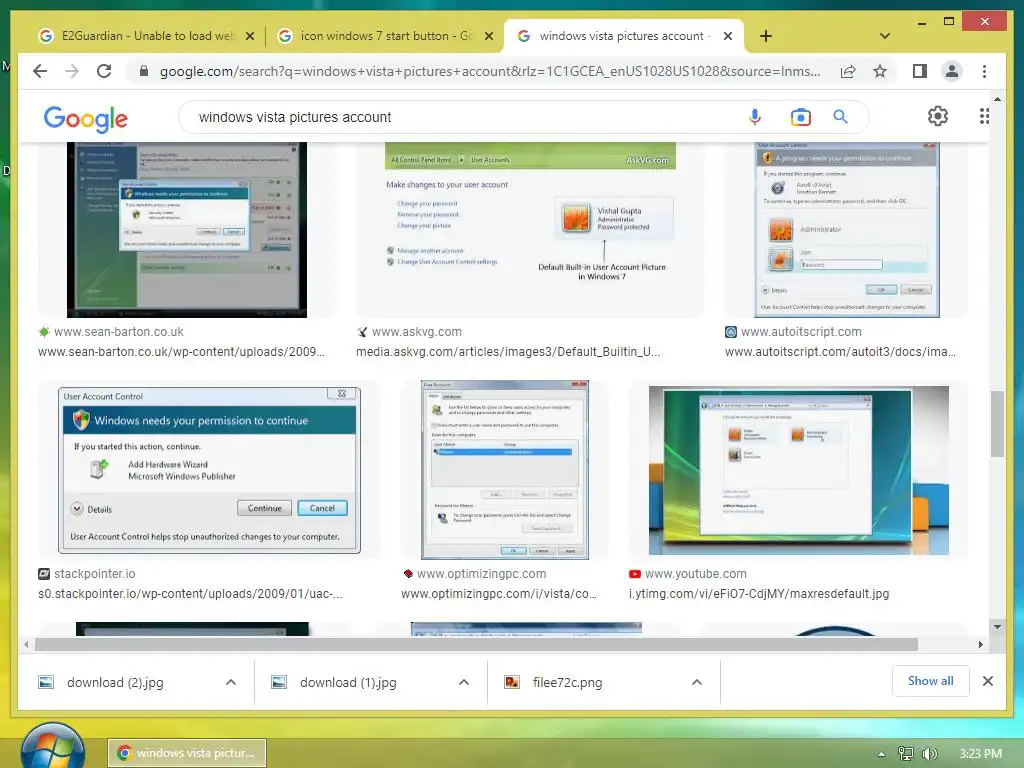Close the icon windows 7 start button tab

488,36
